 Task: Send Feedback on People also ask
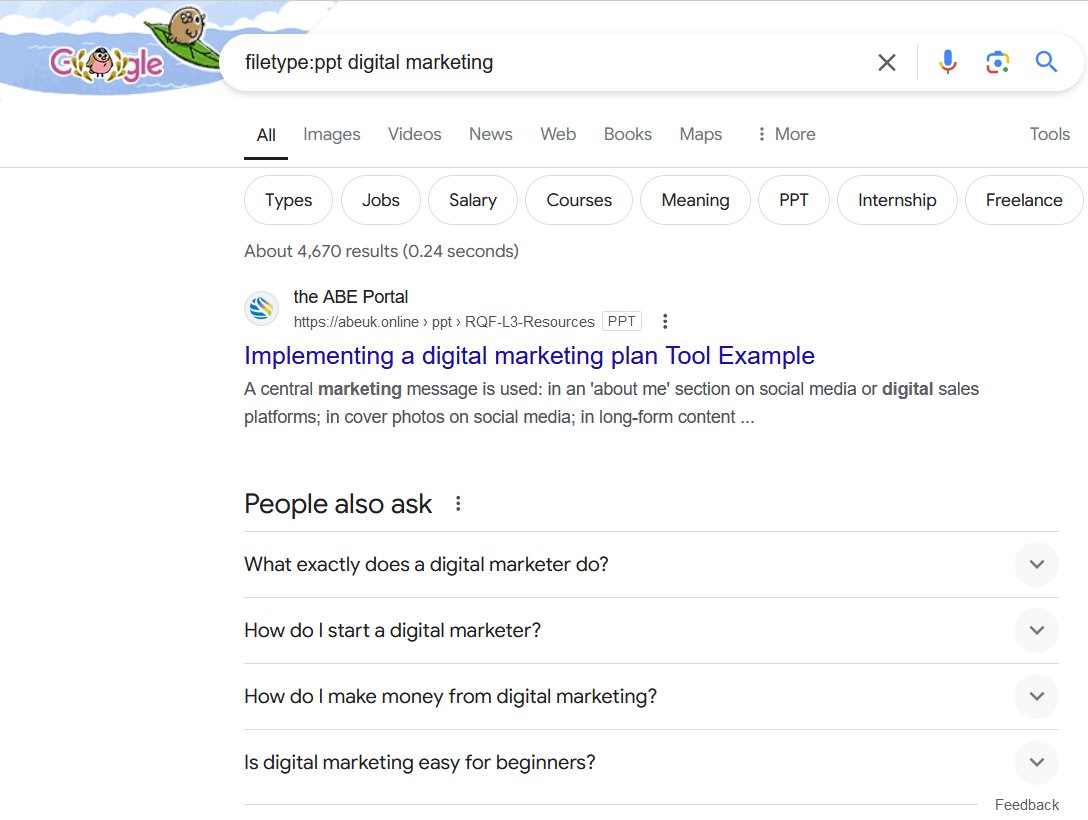pos(1026,804)
